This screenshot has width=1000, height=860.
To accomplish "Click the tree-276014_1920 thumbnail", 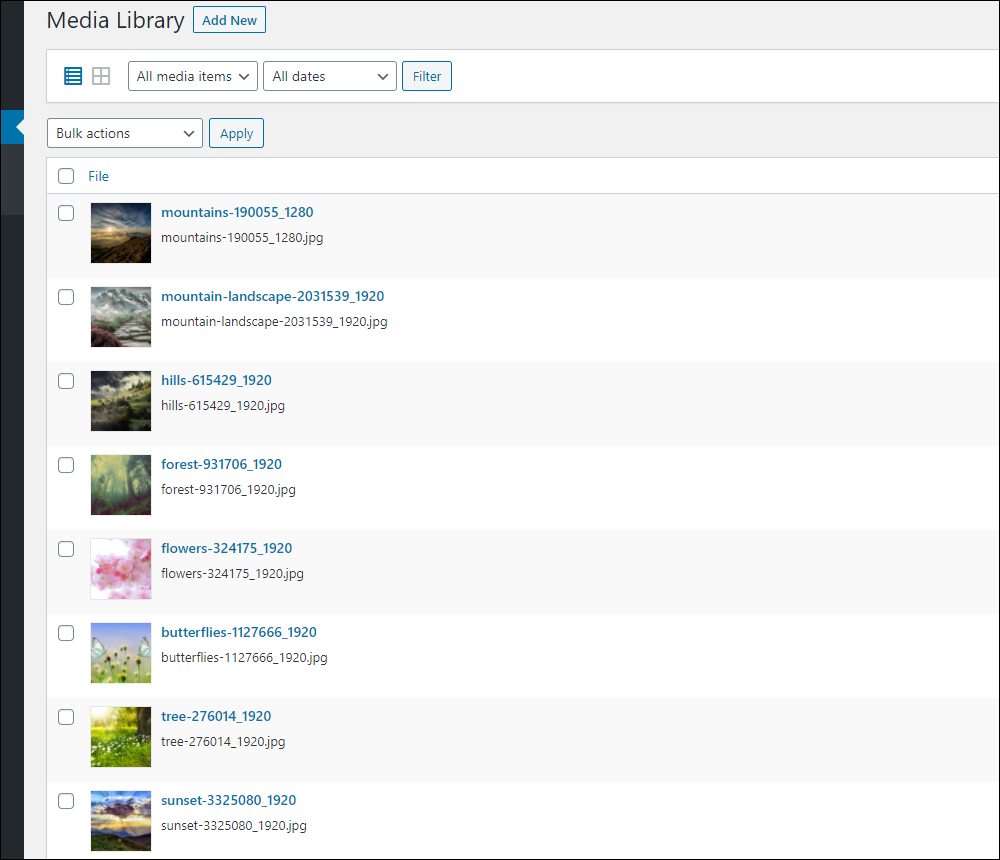I will click(121, 737).
